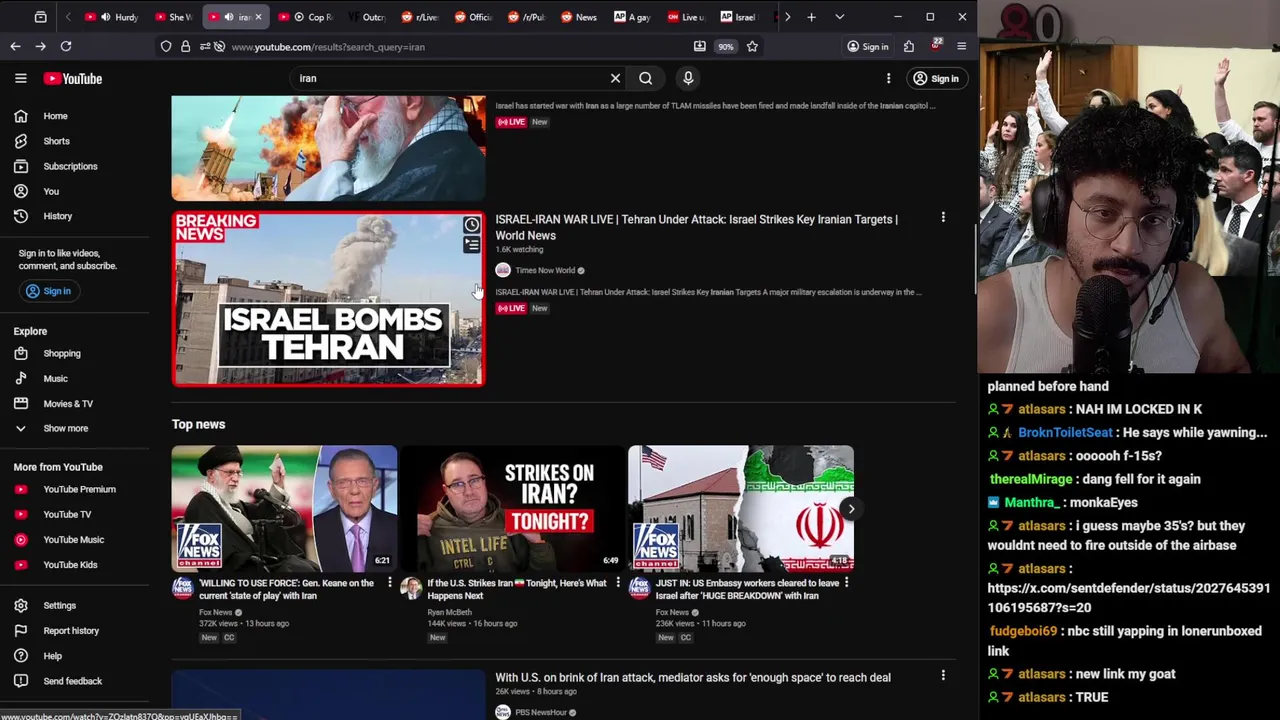This screenshot has width=1280, height=720.
Task: Open the list all tabs dropdown
Action: click(839, 17)
